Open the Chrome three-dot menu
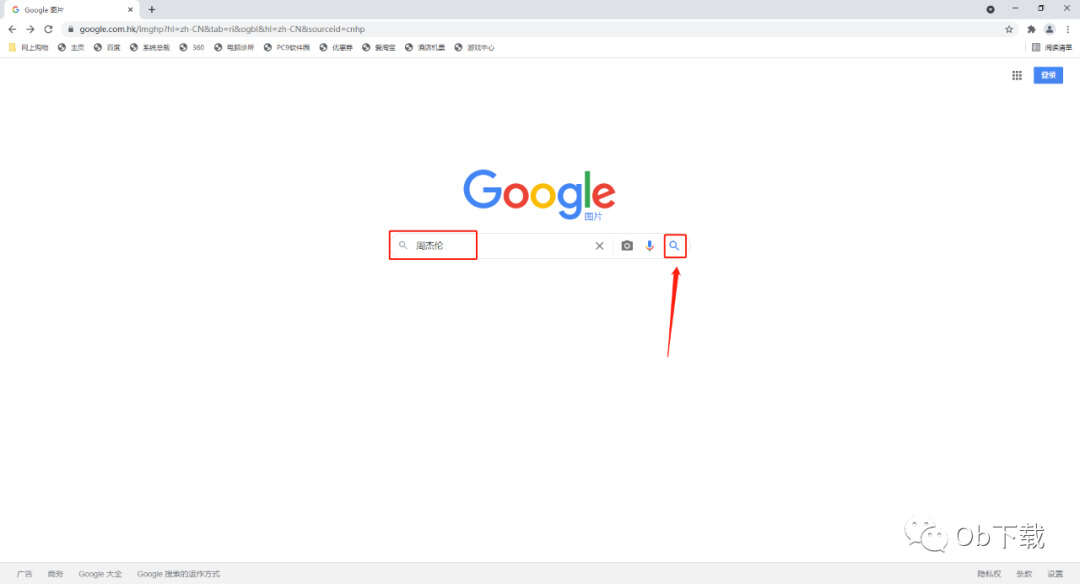1080x584 pixels. (x=1068, y=29)
